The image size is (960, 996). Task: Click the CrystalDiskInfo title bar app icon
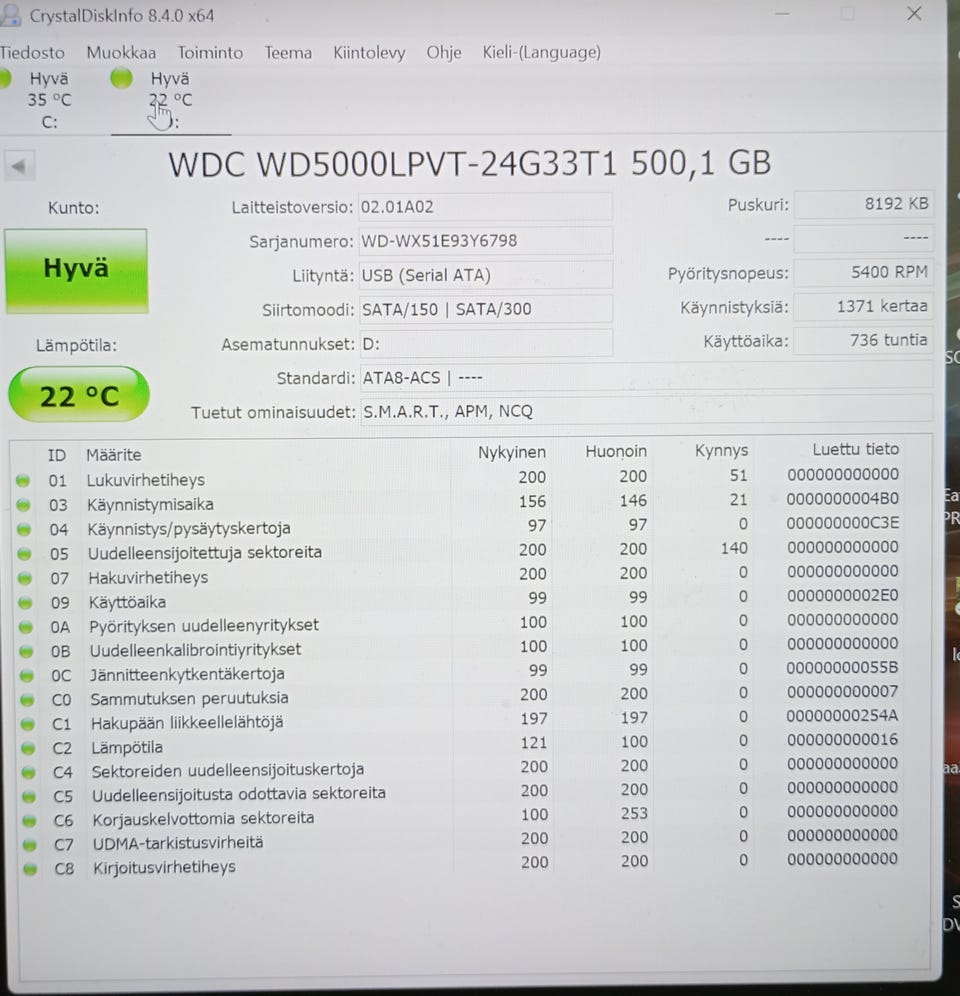(x=10, y=15)
